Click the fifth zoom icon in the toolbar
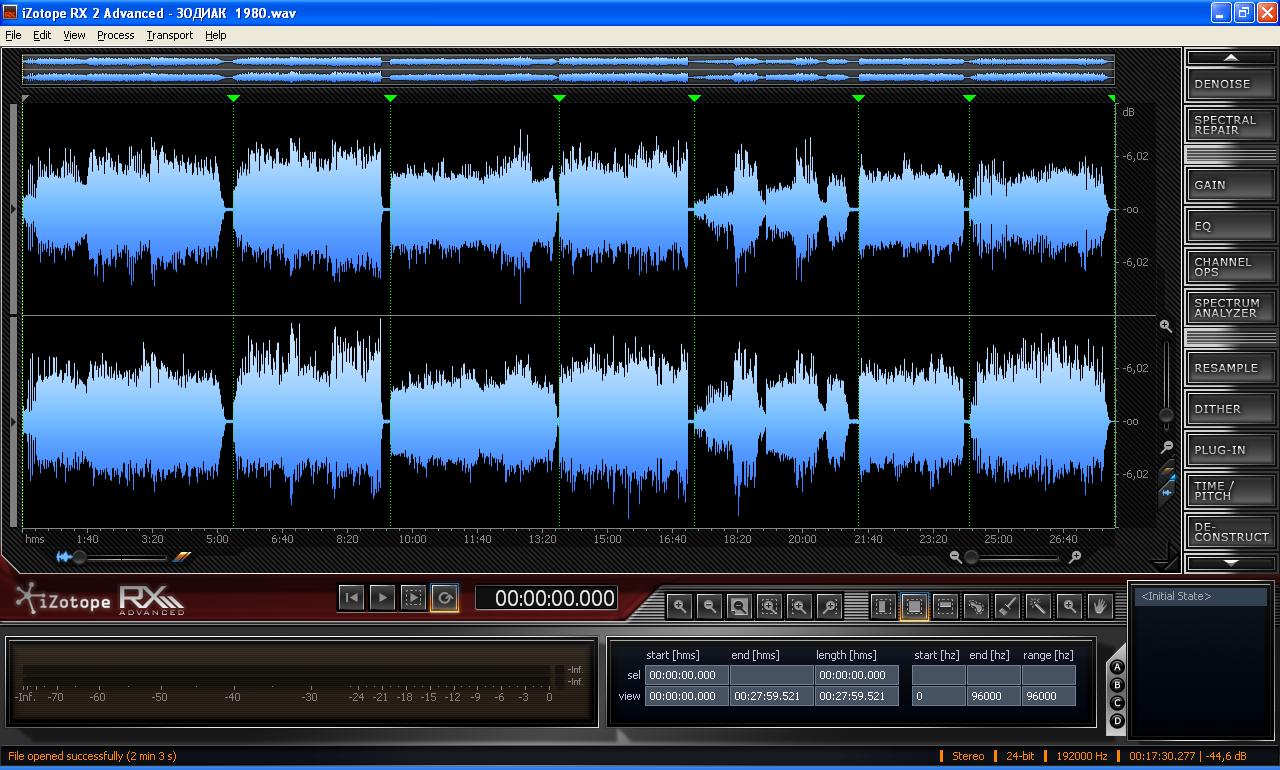Viewport: 1280px width, 770px height. (x=799, y=605)
